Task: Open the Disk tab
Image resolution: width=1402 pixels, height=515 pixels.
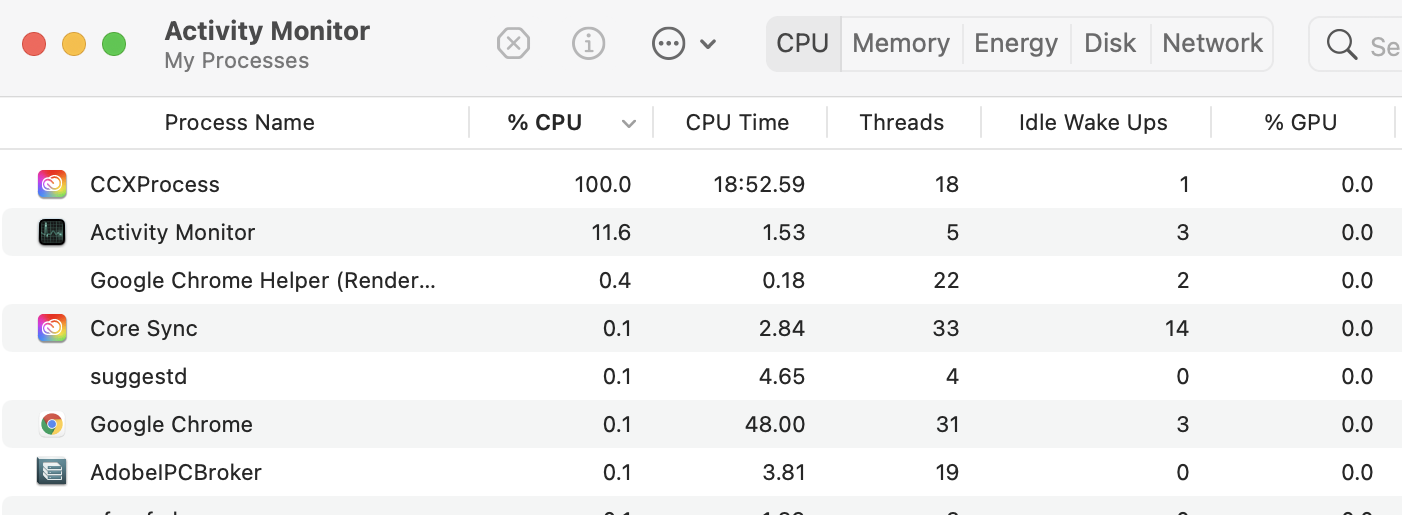Action: 1110,44
